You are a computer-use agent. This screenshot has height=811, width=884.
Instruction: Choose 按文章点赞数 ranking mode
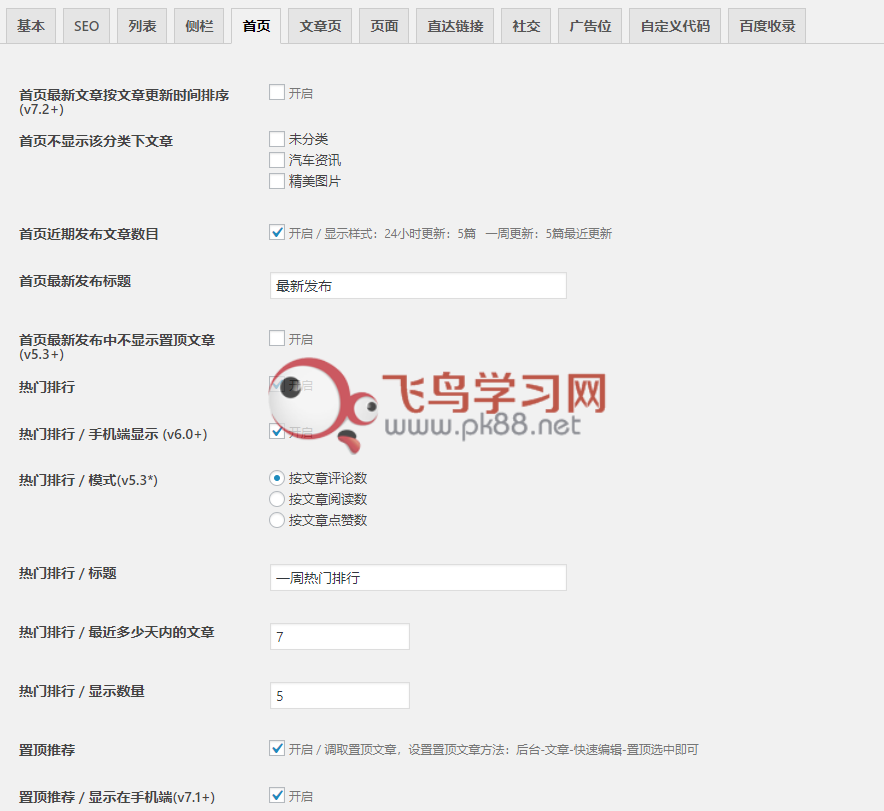277,520
